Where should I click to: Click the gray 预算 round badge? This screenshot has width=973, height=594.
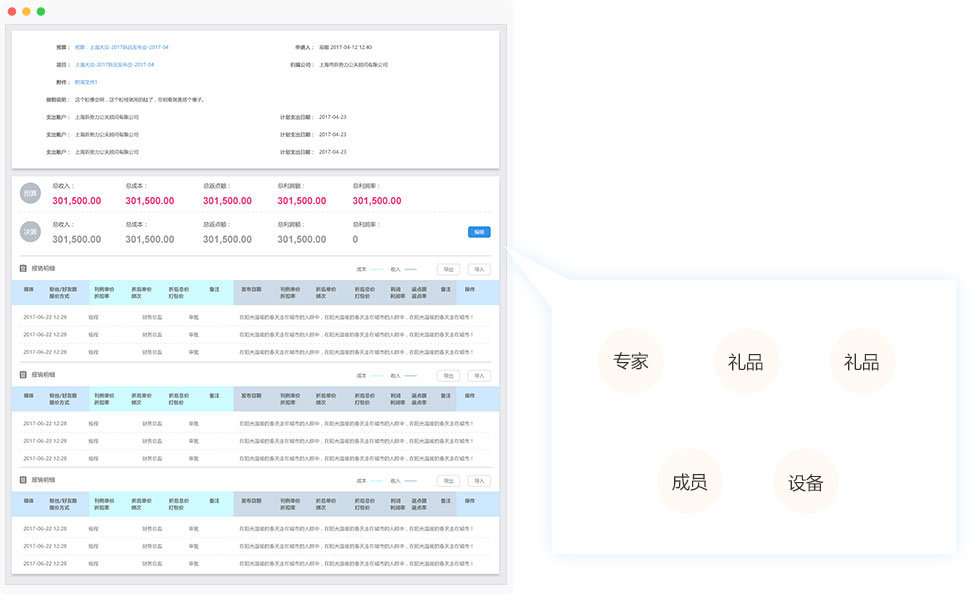[31, 193]
